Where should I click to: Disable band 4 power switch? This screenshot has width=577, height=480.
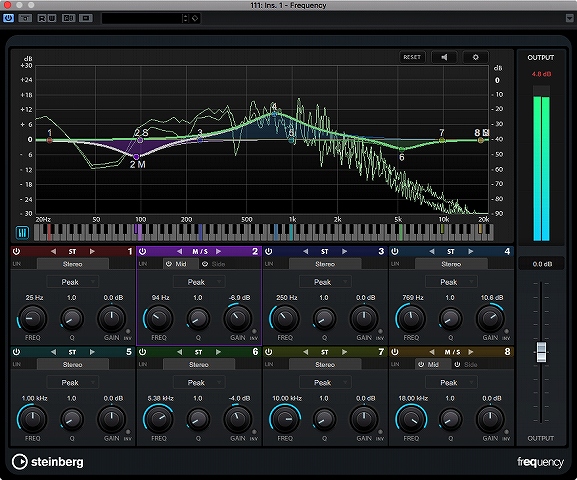click(395, 251)
